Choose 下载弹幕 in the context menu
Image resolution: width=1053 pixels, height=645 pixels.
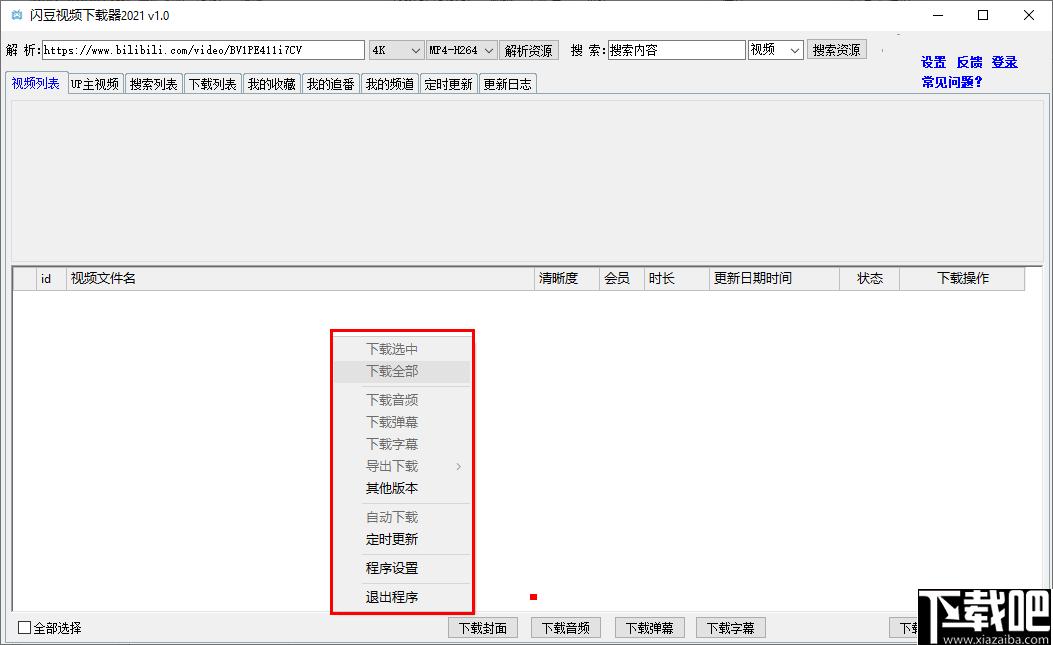click(x=402, y=423)
